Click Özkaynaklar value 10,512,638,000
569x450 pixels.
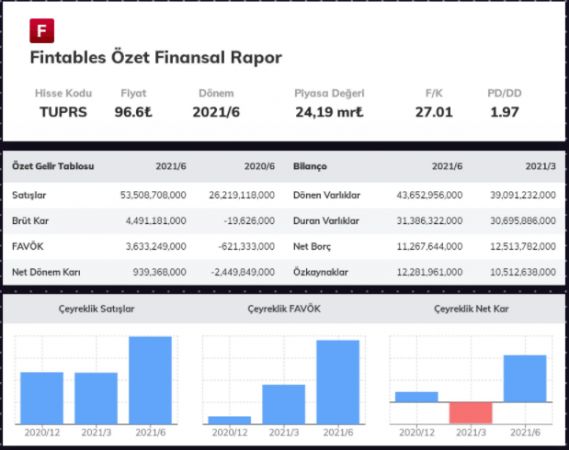(x=523, y=272)
